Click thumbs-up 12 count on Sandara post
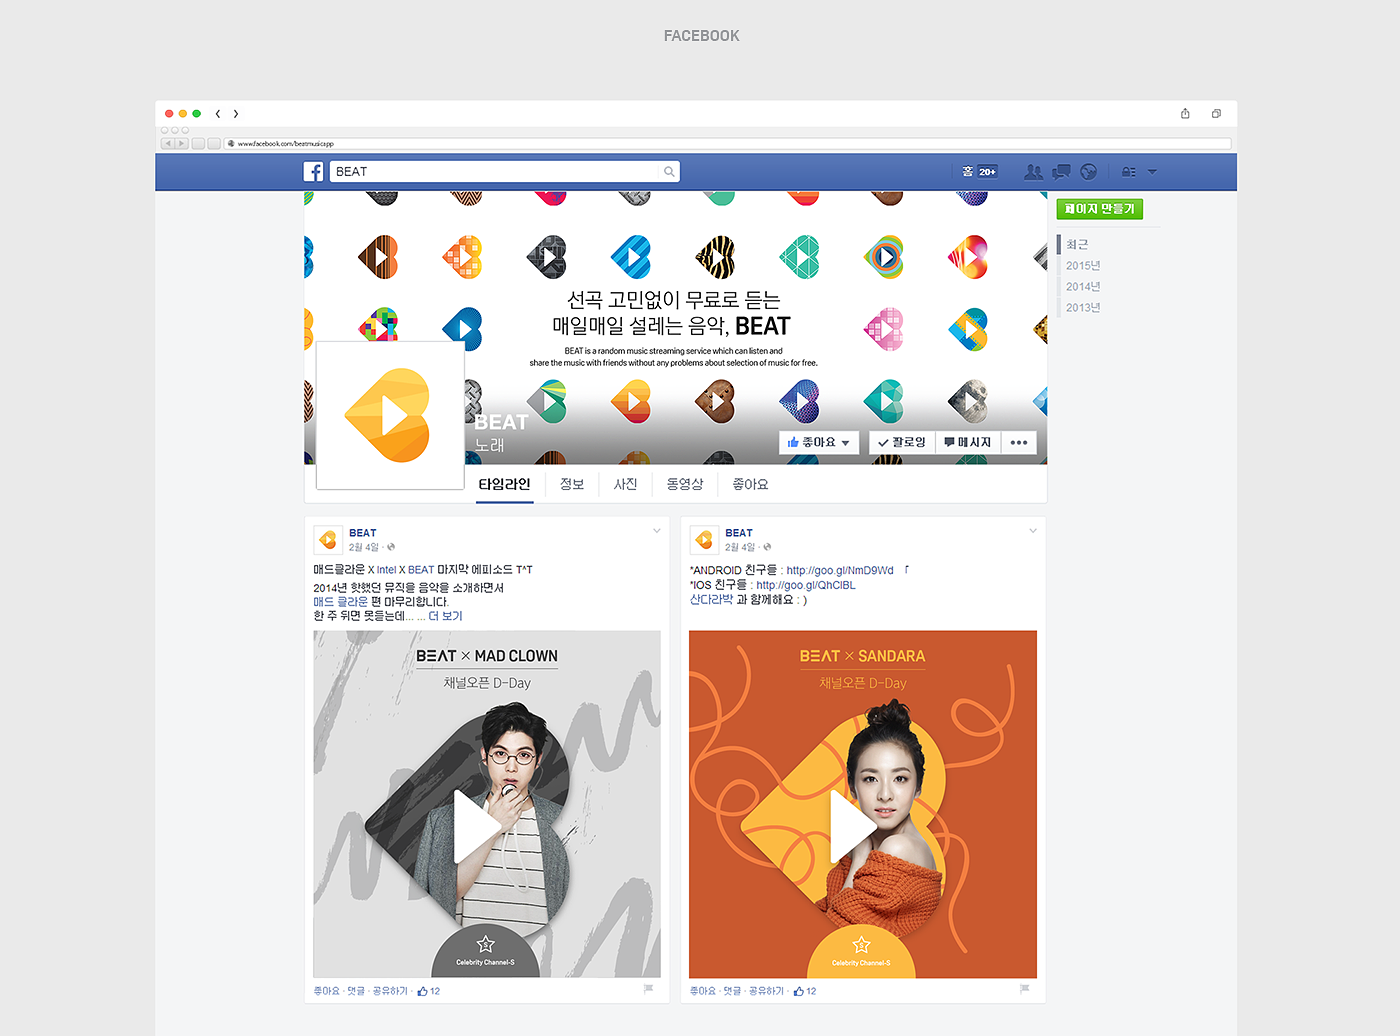 click(805, 991)
